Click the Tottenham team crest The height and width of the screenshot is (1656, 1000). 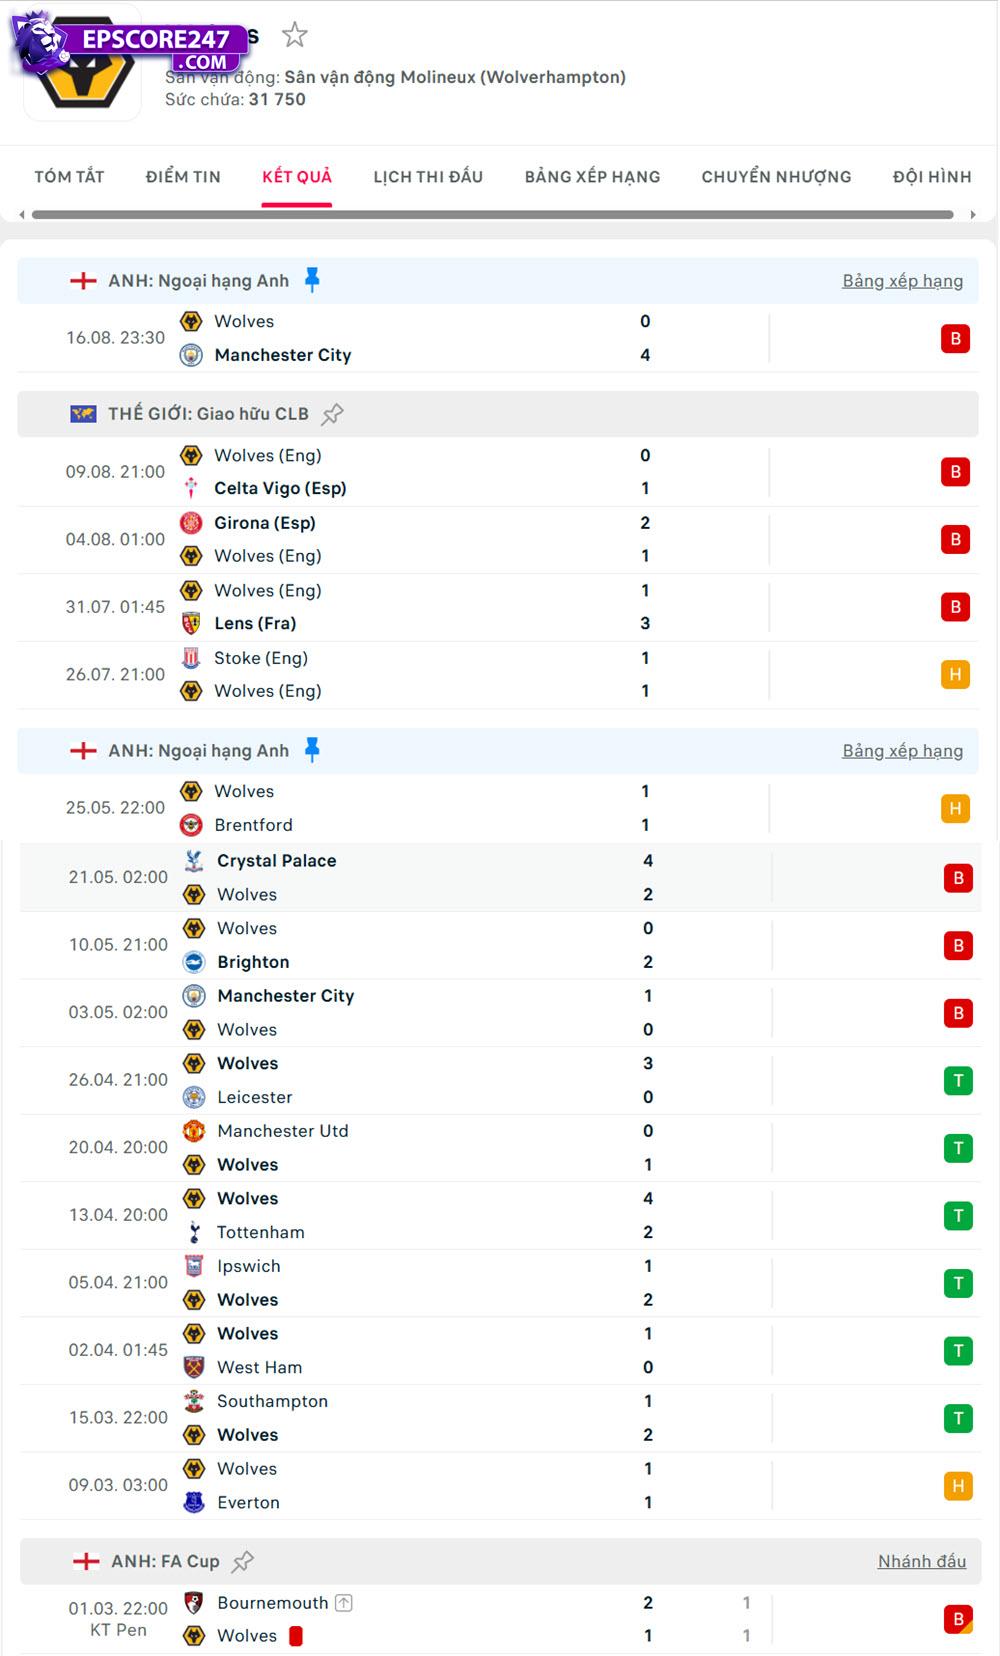coord(194,1232)
